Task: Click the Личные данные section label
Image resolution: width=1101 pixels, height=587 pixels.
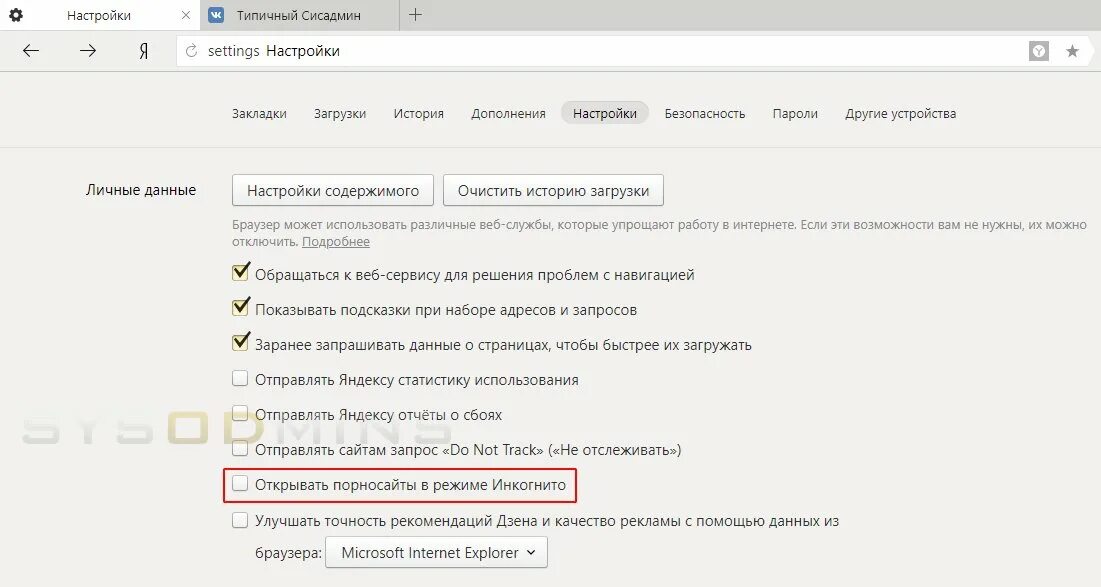Action: coord(141,190)
